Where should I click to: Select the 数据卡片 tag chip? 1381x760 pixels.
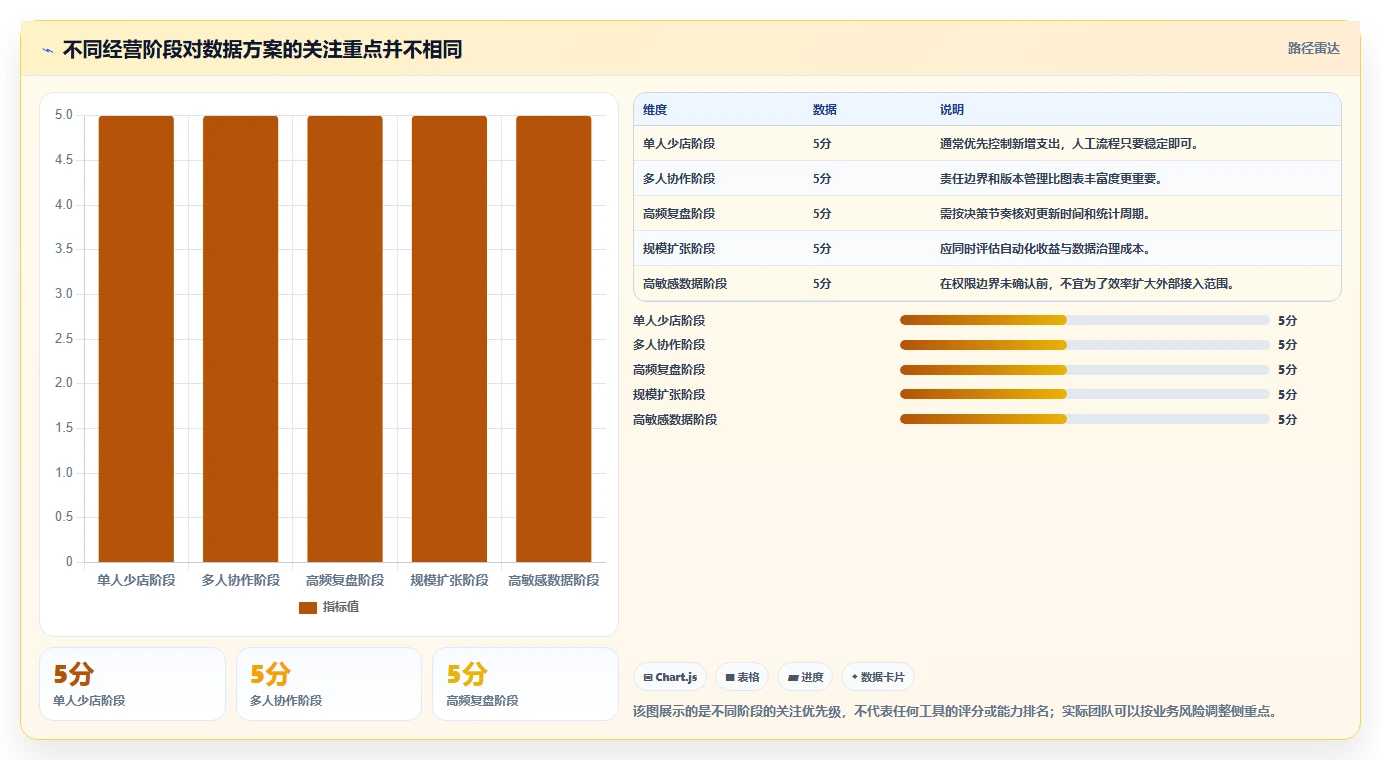pos(878,677)
